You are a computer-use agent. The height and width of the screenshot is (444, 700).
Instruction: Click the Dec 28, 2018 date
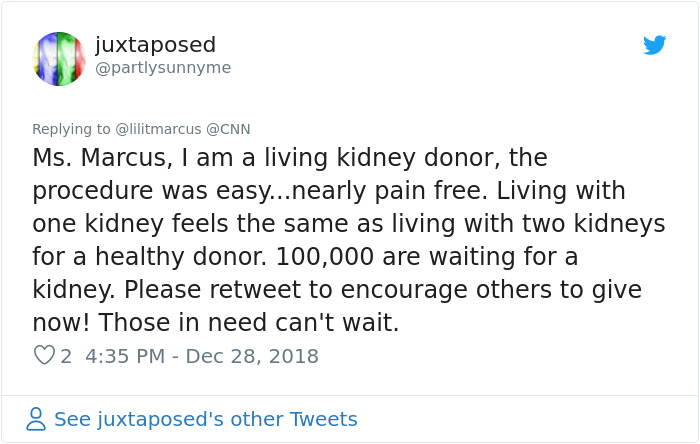point(250,356)
